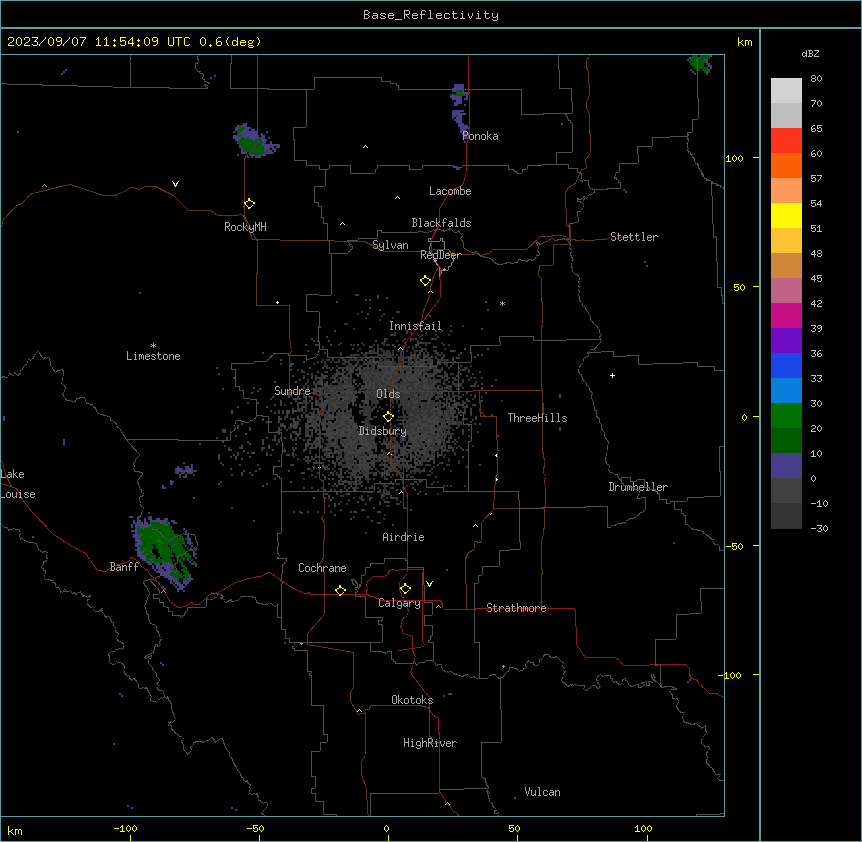Click the Lacombe city label
Viewport: 862px width, 842px height.
[450, 191]
